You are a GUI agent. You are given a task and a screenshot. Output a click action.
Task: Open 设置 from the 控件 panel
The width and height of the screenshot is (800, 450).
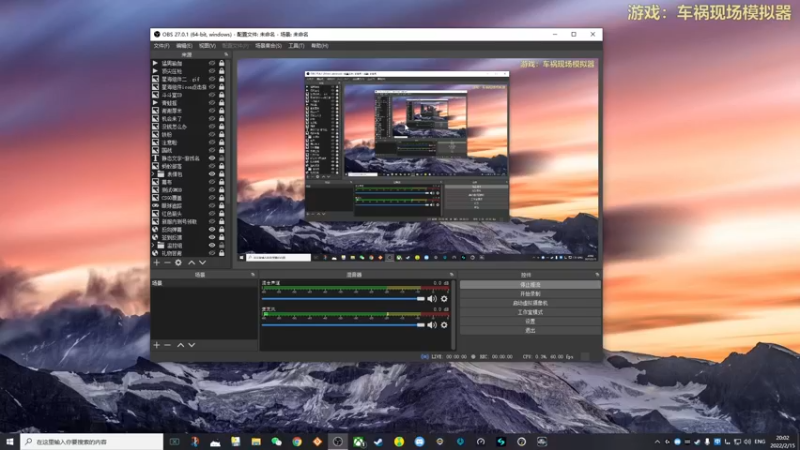click(530, 321)
